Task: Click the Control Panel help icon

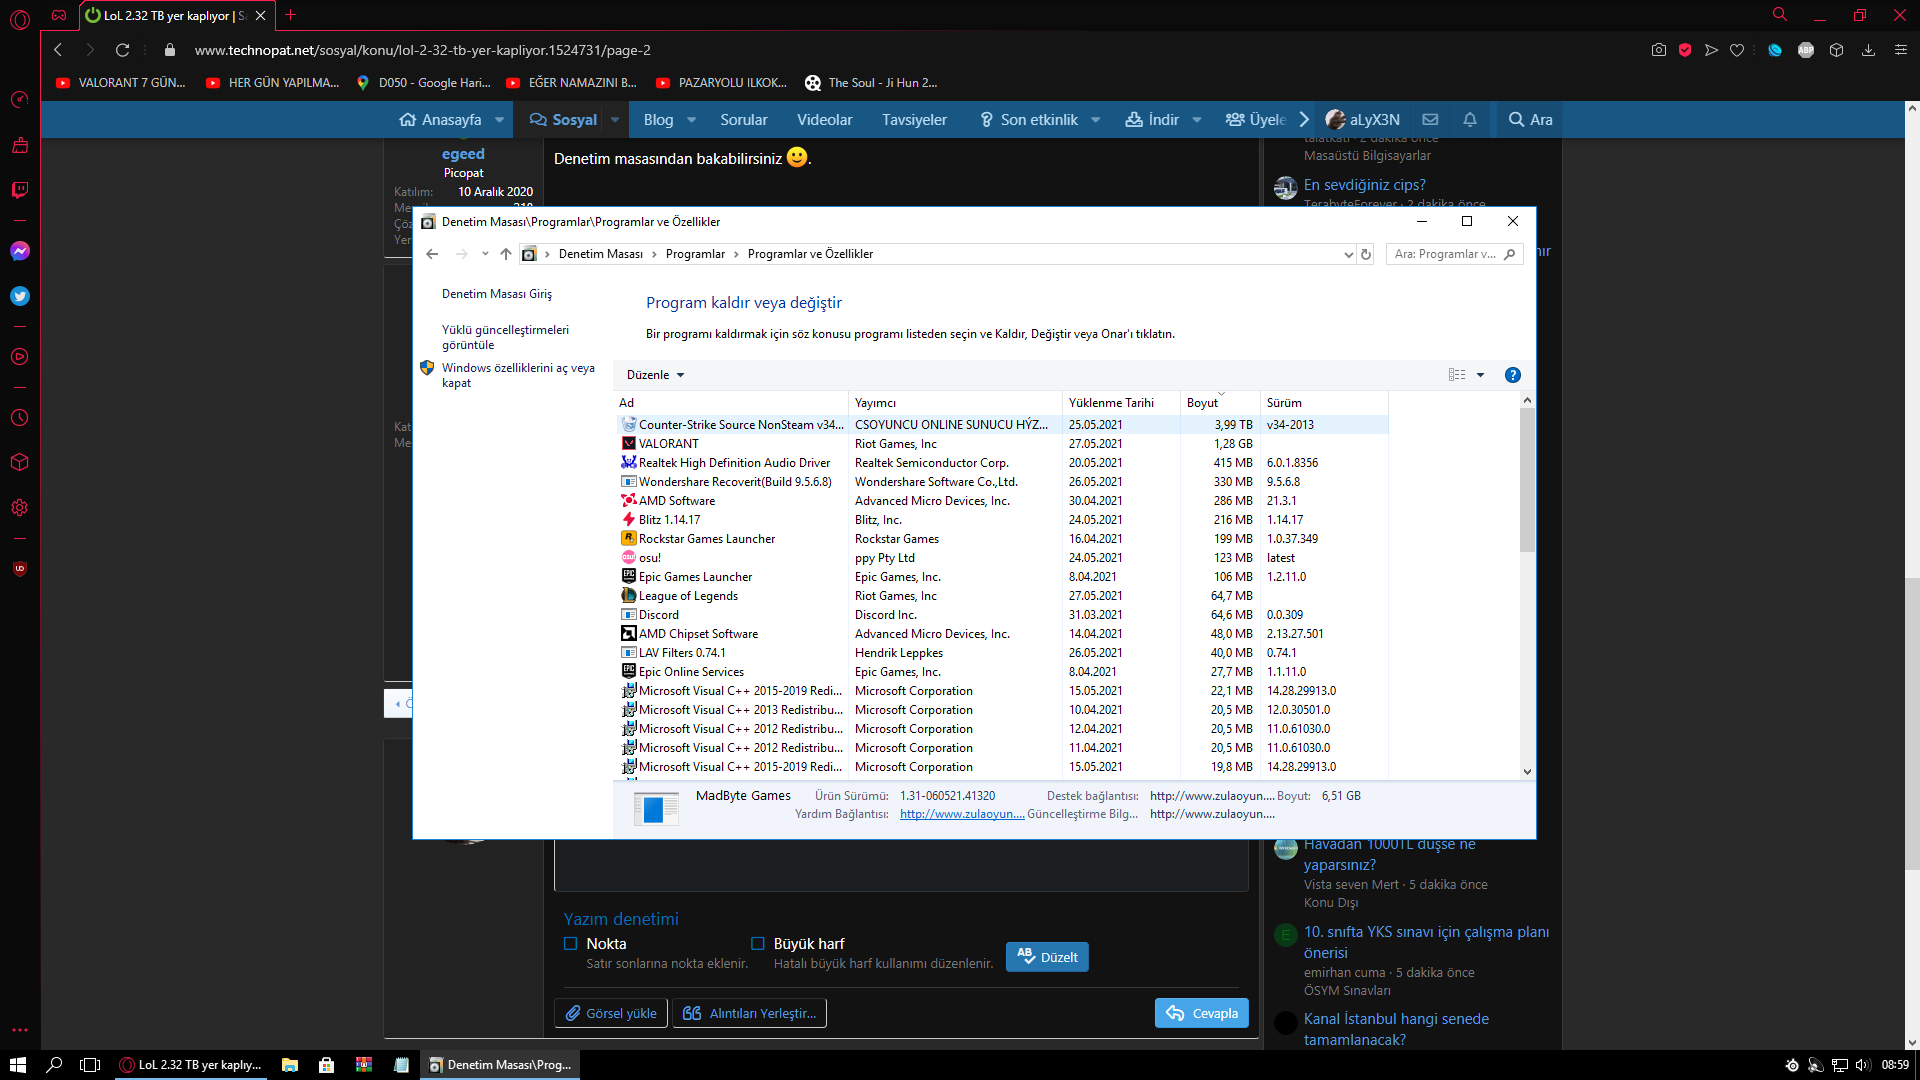Action: click(x=1513, y=375)
